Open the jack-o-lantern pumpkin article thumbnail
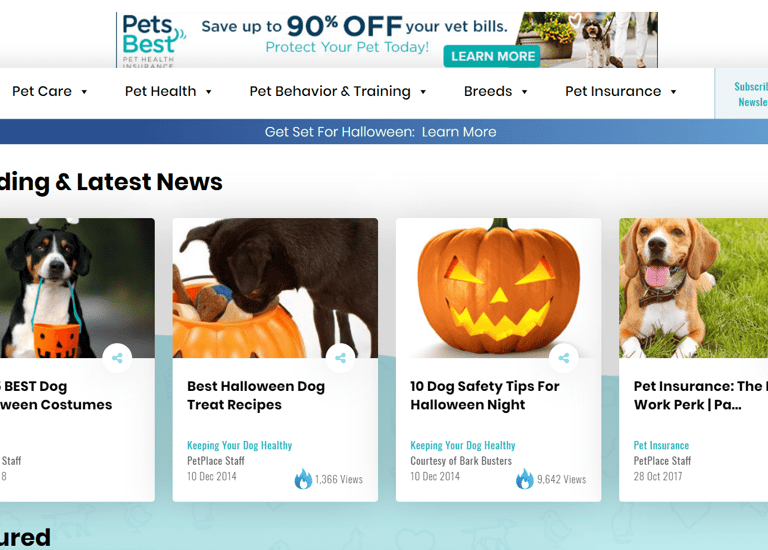768x550 pixels. 498,288
